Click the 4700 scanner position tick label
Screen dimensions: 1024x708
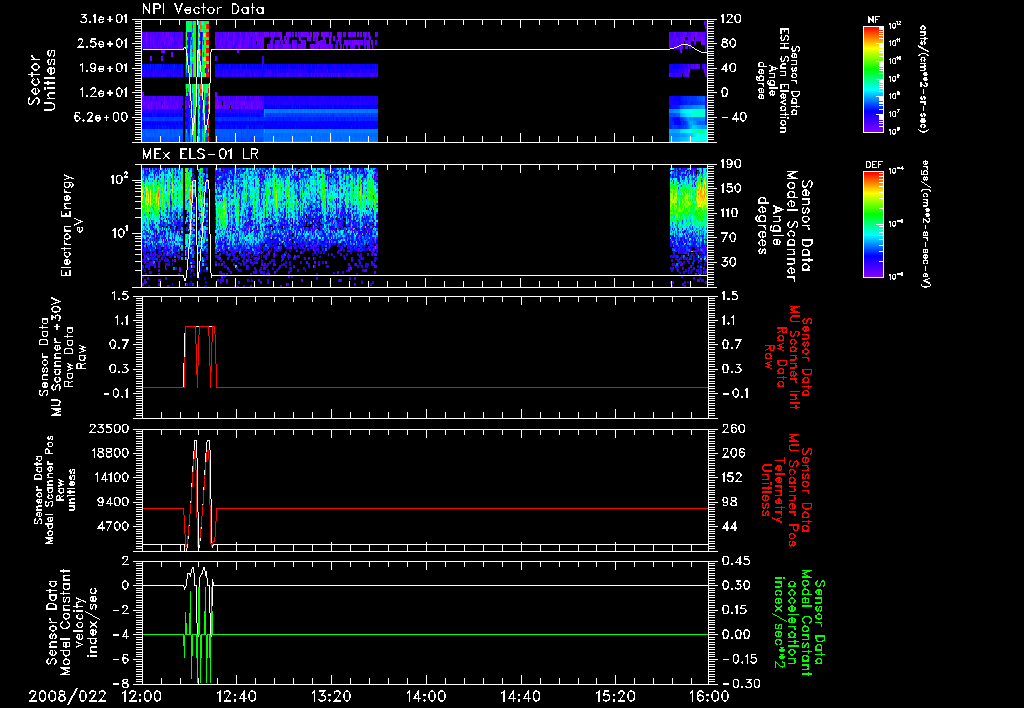point(113,526)
